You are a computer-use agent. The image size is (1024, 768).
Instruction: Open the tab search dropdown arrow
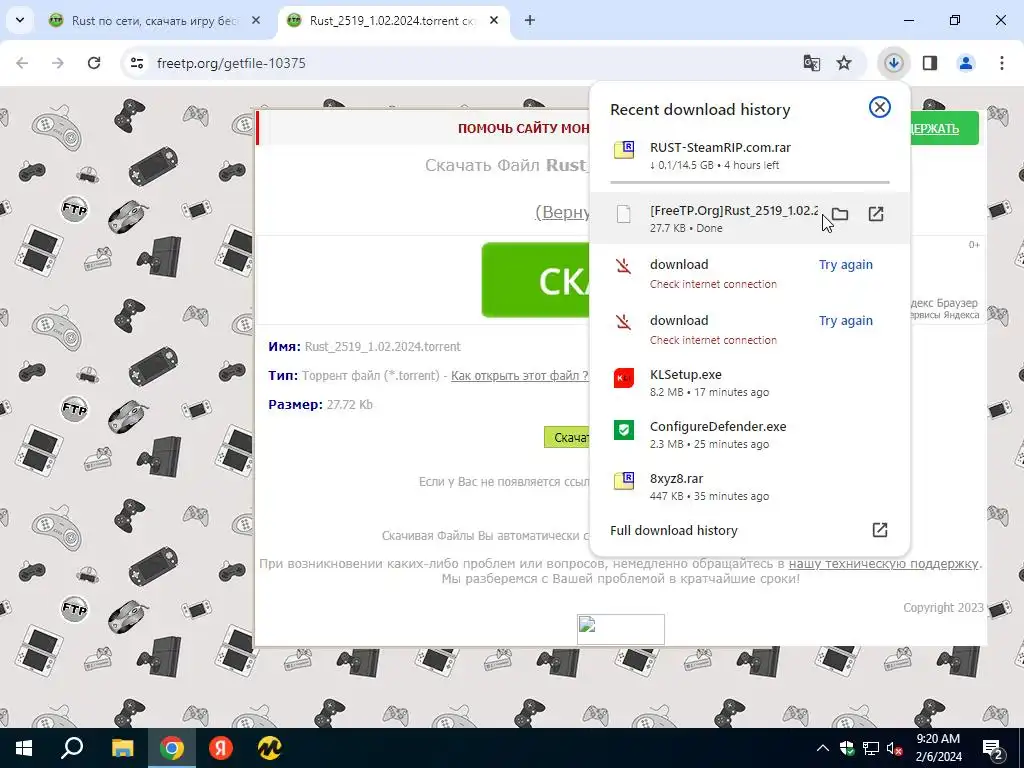coord(20,20)
